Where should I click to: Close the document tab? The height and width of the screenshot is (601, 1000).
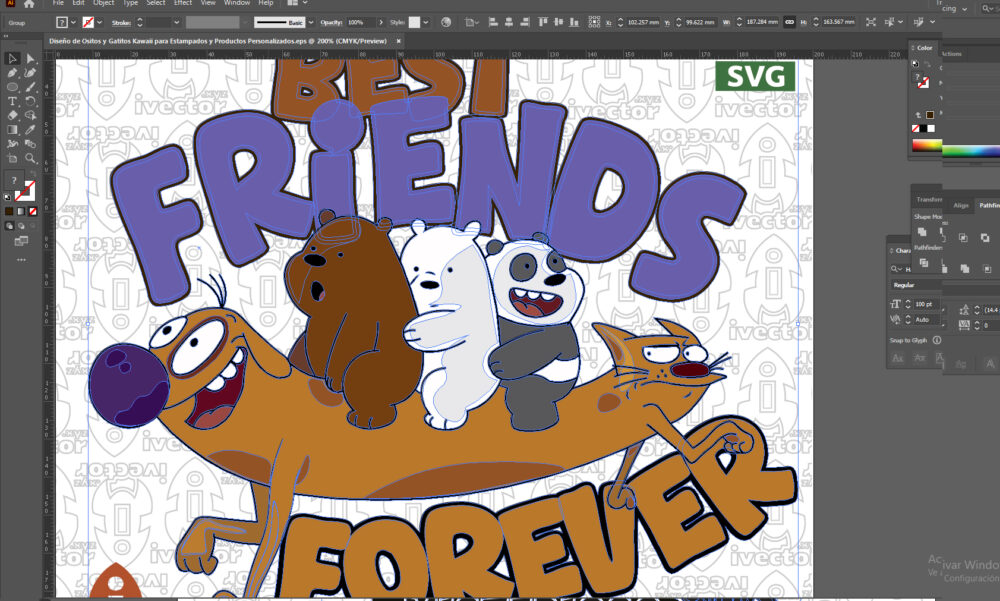pyautogui.click(x=399, y=41)
